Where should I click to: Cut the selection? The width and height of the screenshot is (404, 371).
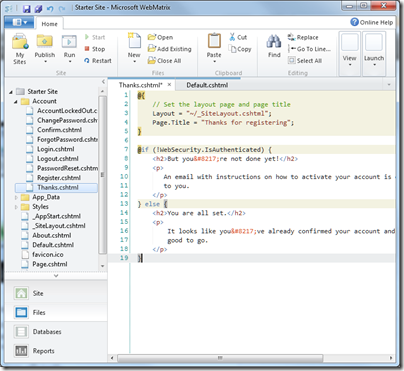238,37
